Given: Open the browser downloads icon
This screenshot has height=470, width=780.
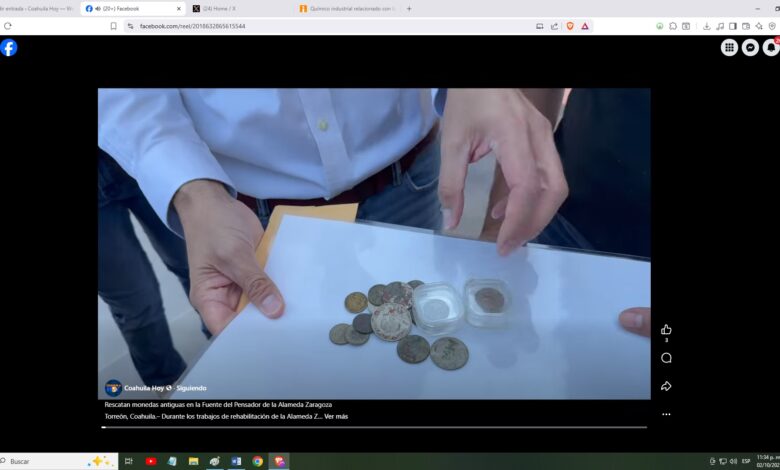Looking at the screenshot, I should [x=707, y=26].
